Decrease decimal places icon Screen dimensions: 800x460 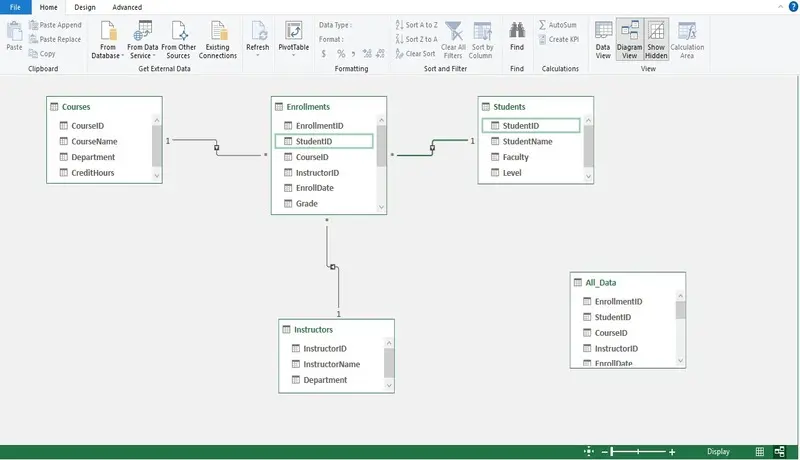(381, 54)
